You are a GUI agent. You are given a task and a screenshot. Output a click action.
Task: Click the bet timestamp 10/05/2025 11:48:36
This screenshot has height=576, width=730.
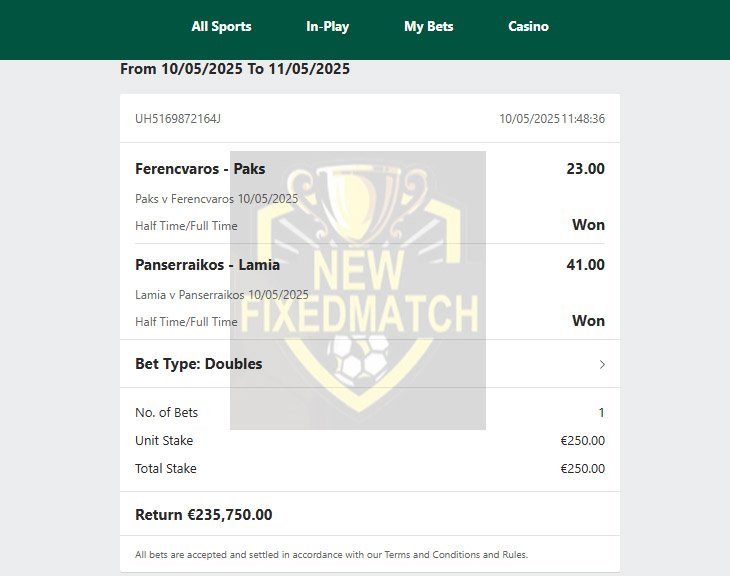coord(552,119)
